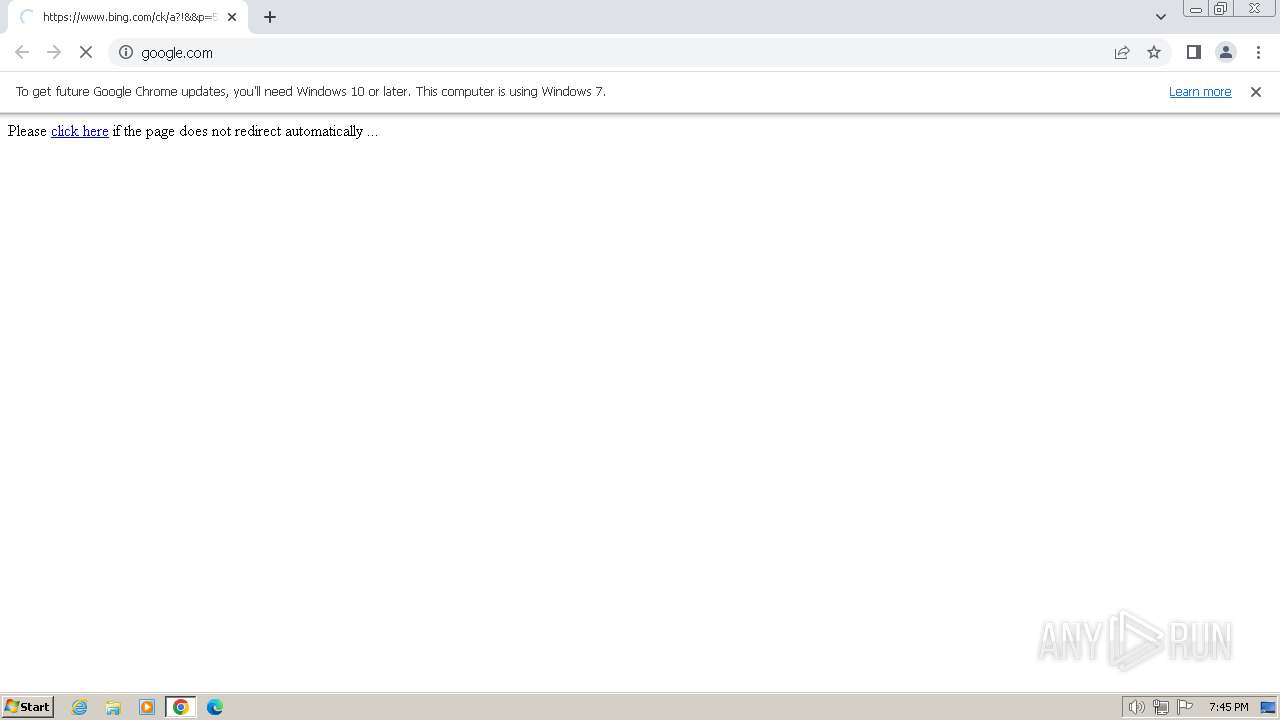Image resolution: width=1280 pixels, height=720 pixels.
Task: Click the browser back arrow
Action: [x=22, y=52]
